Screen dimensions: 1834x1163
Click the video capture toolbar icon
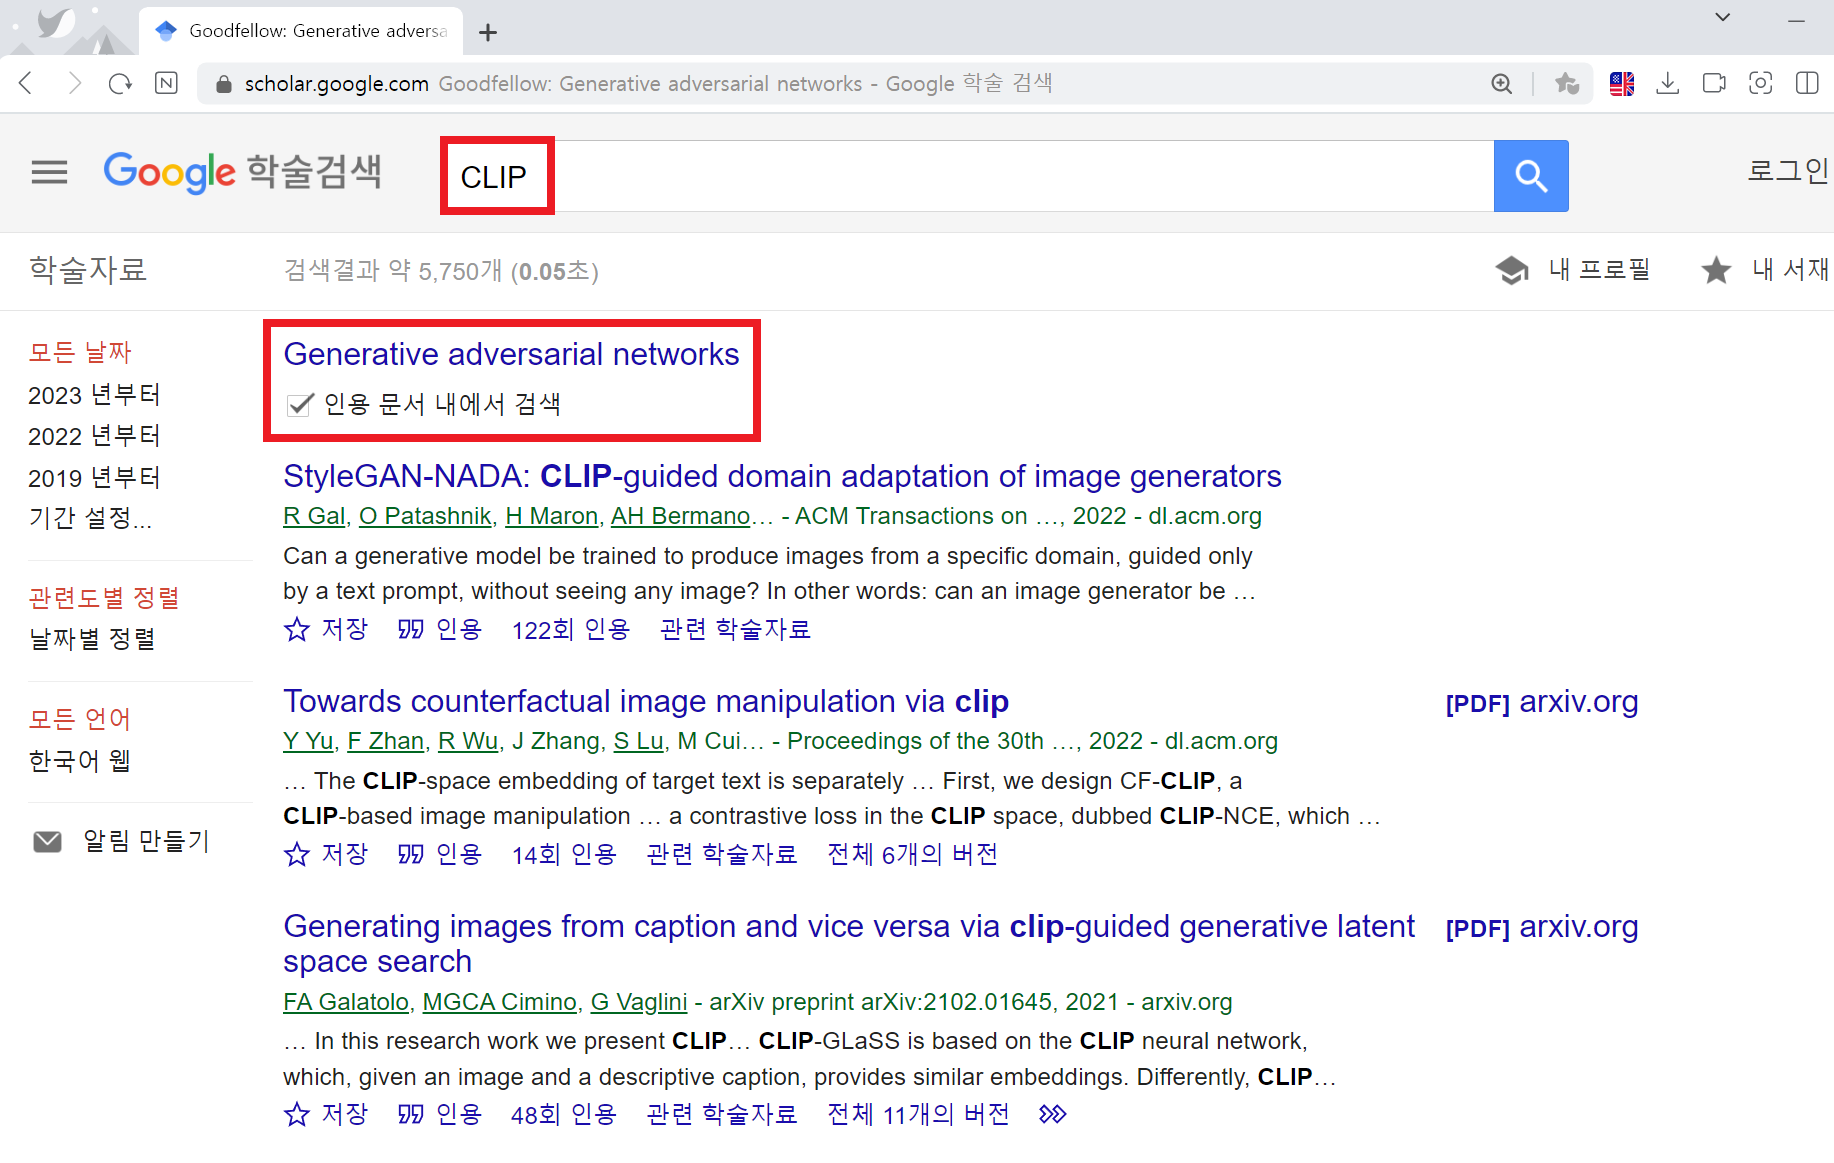[x=1714, y=84]
